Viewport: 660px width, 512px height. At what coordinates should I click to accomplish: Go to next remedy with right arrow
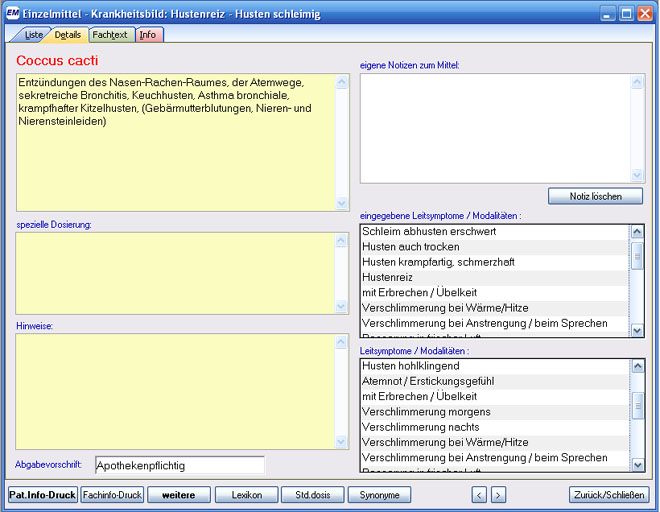[498, 495]
